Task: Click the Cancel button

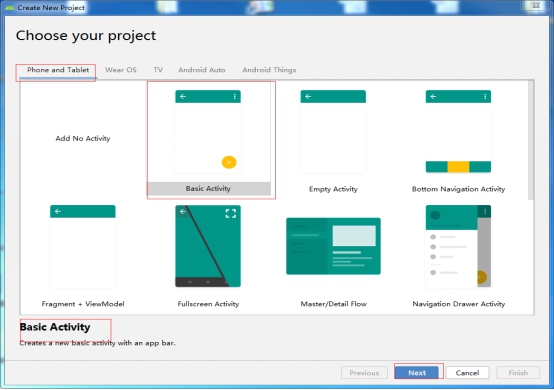Action: coord(467,373)
